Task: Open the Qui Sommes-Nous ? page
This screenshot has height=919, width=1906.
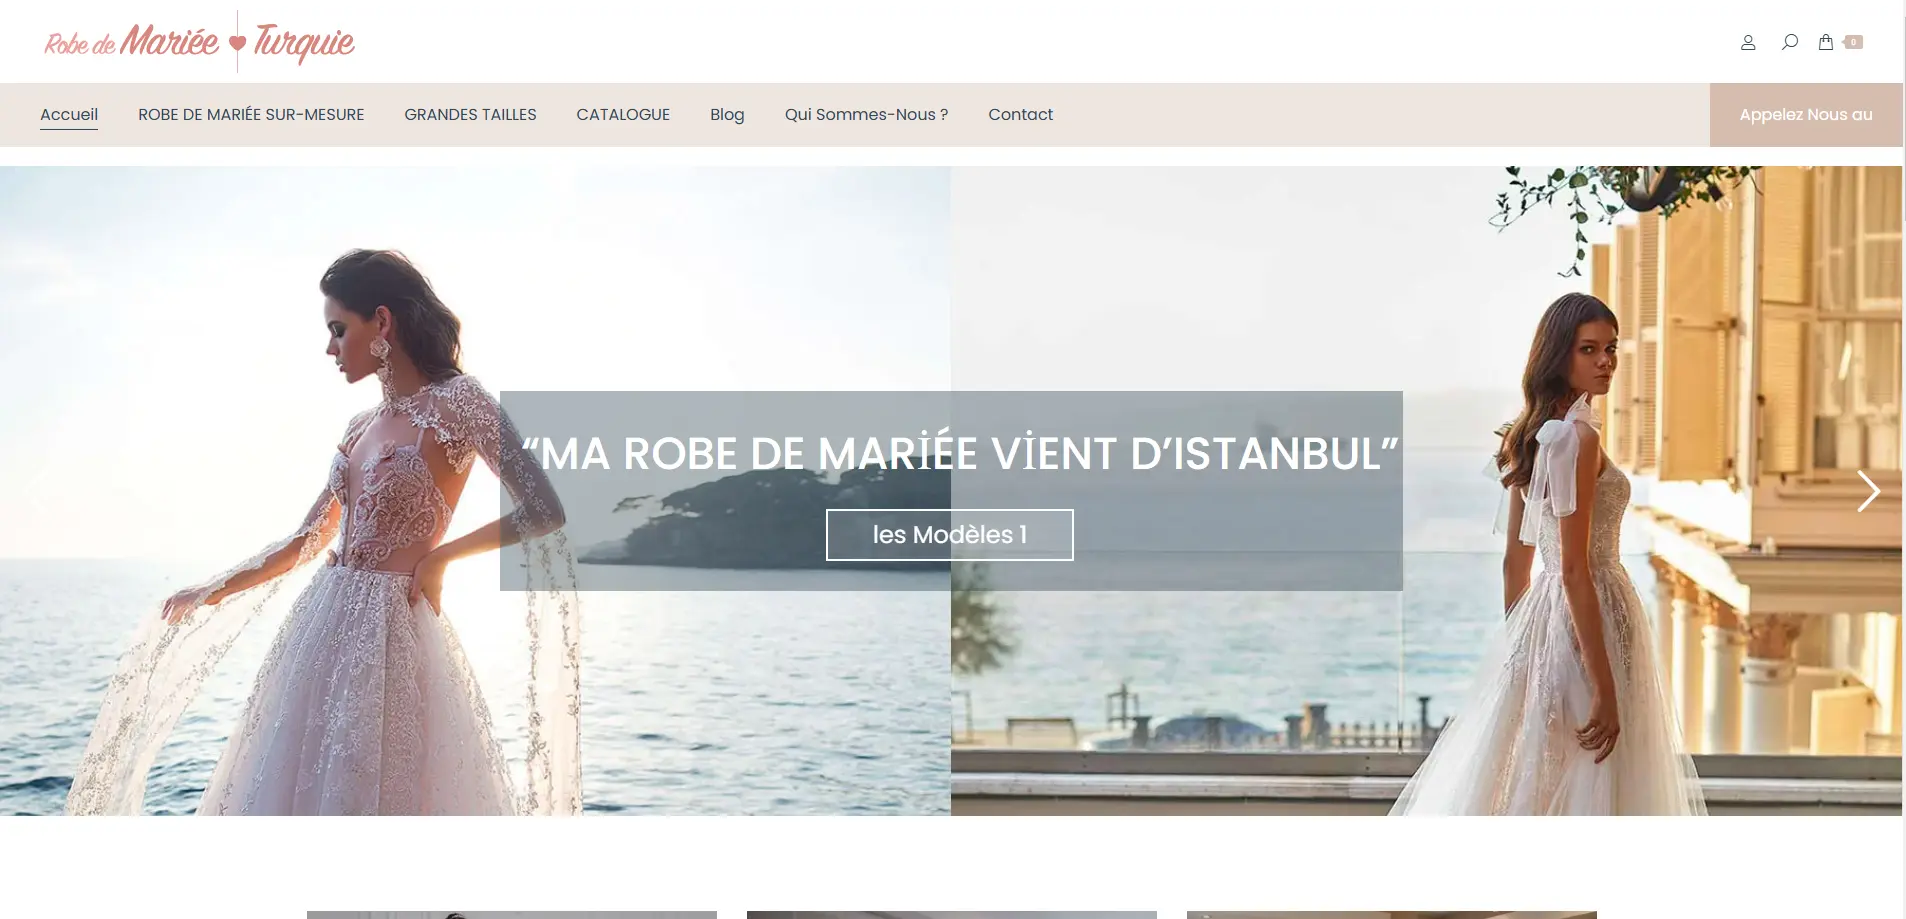Action: 866,114
